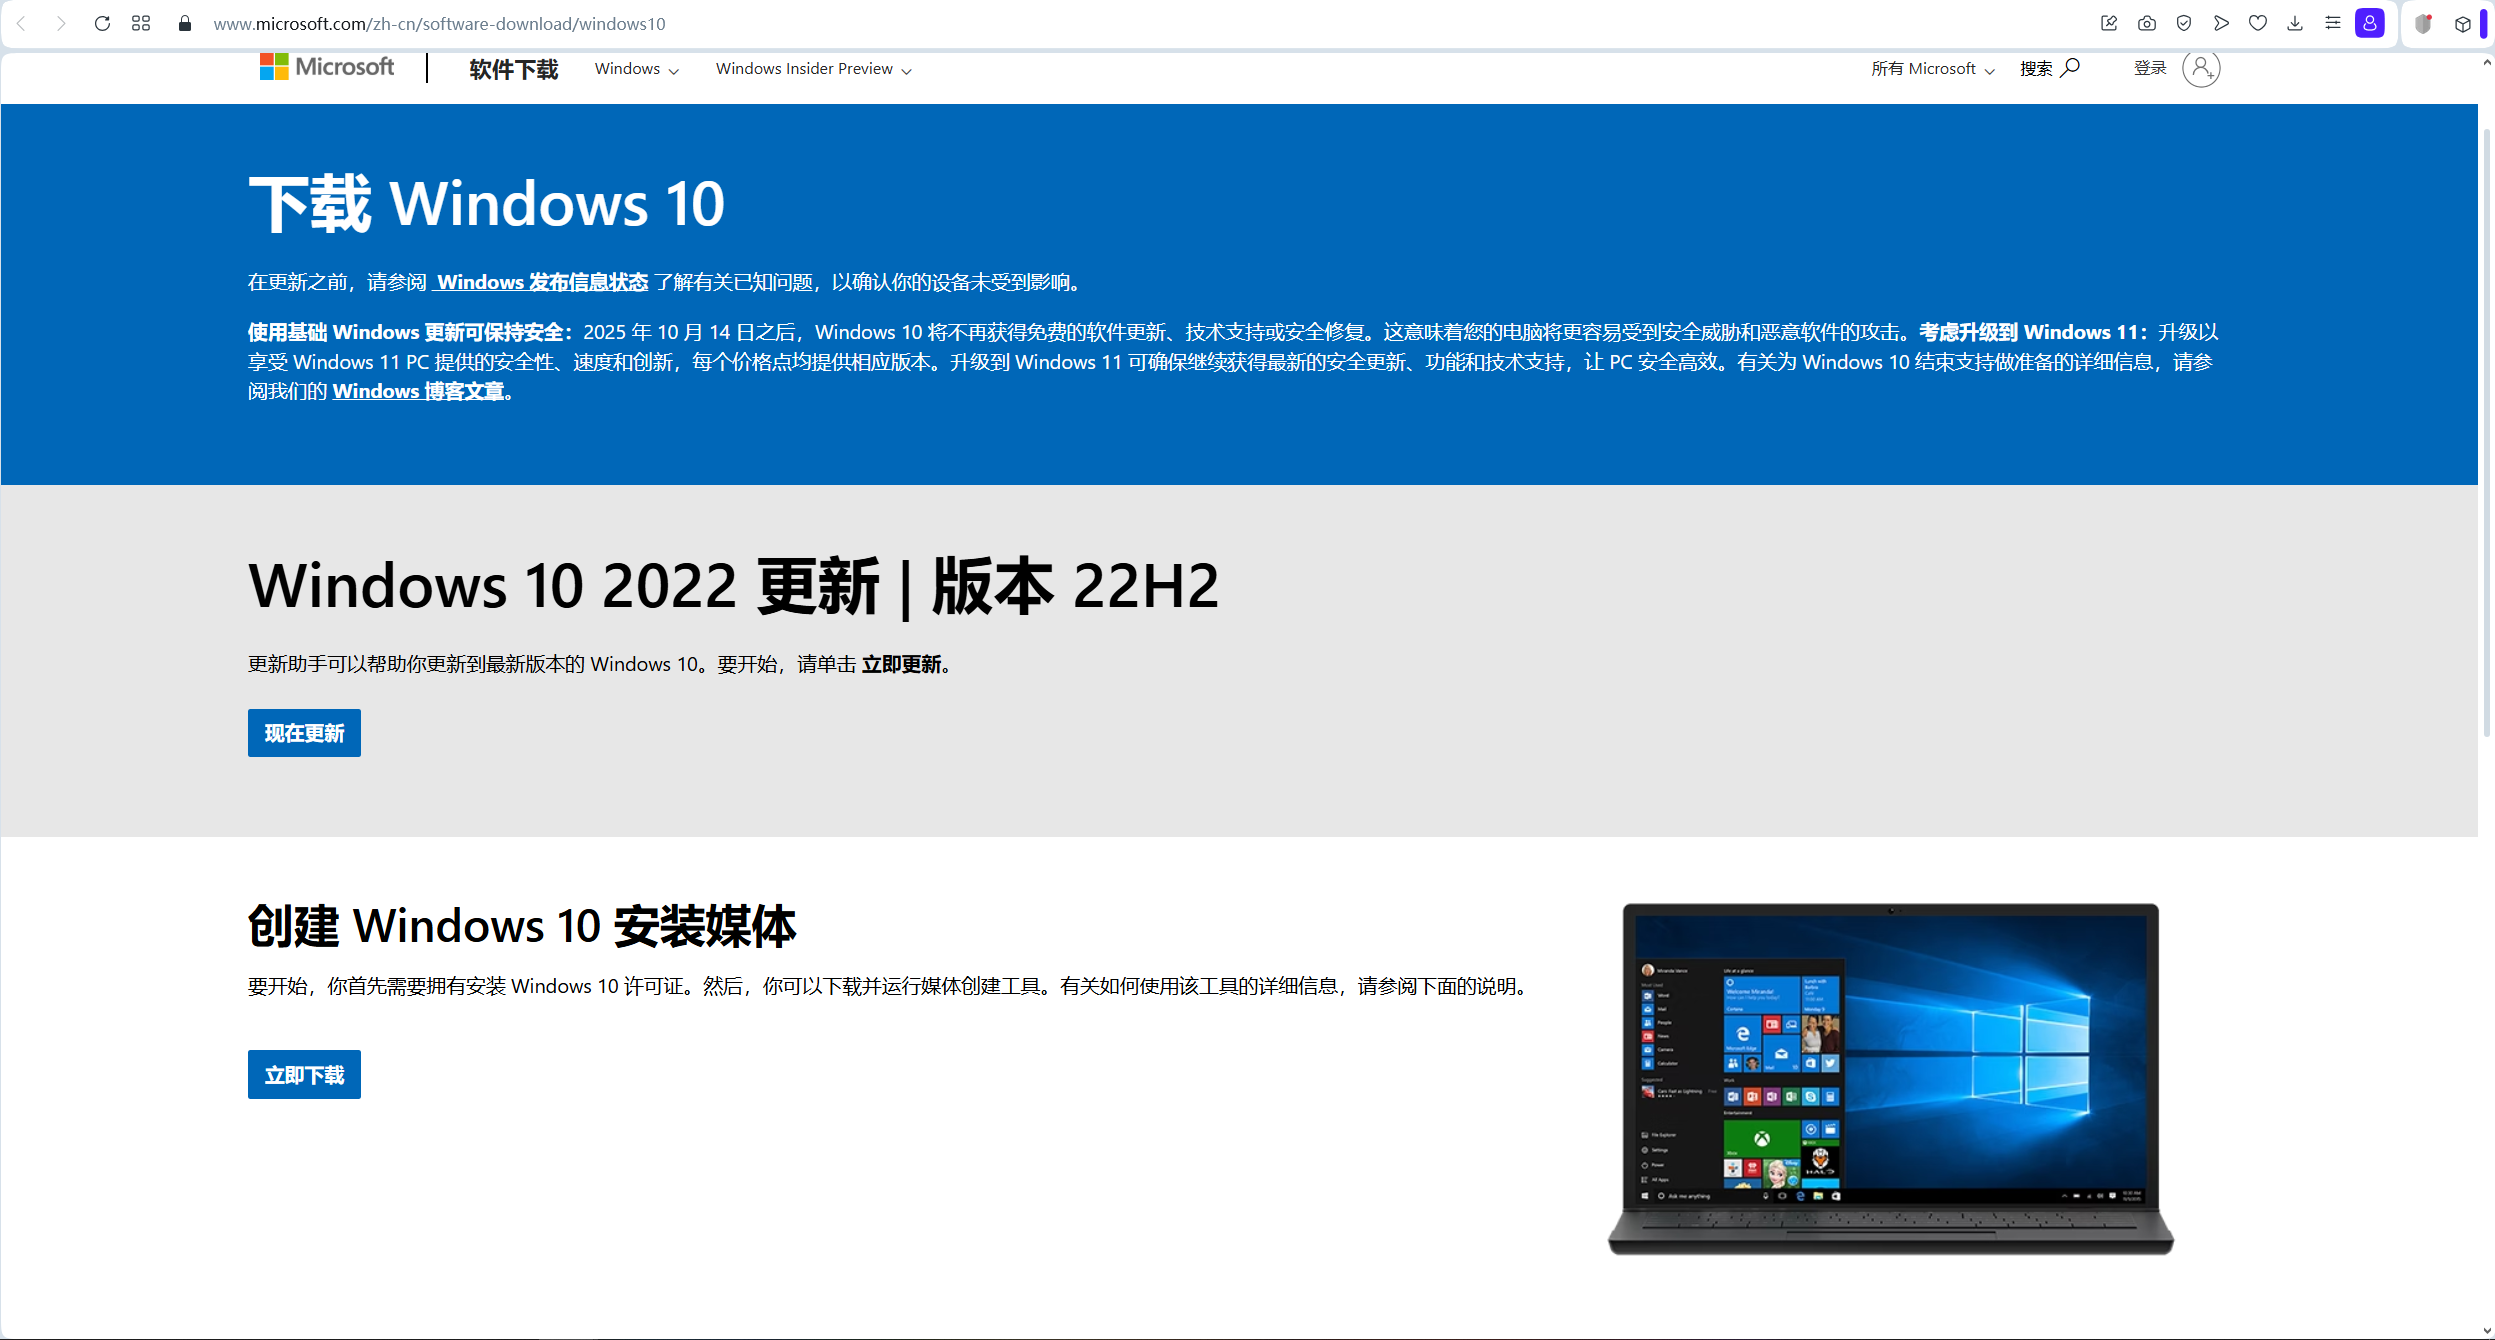Open the 软件下载 menu item
Viewport: 2495px width, 1340px height.
click(514, 69)
